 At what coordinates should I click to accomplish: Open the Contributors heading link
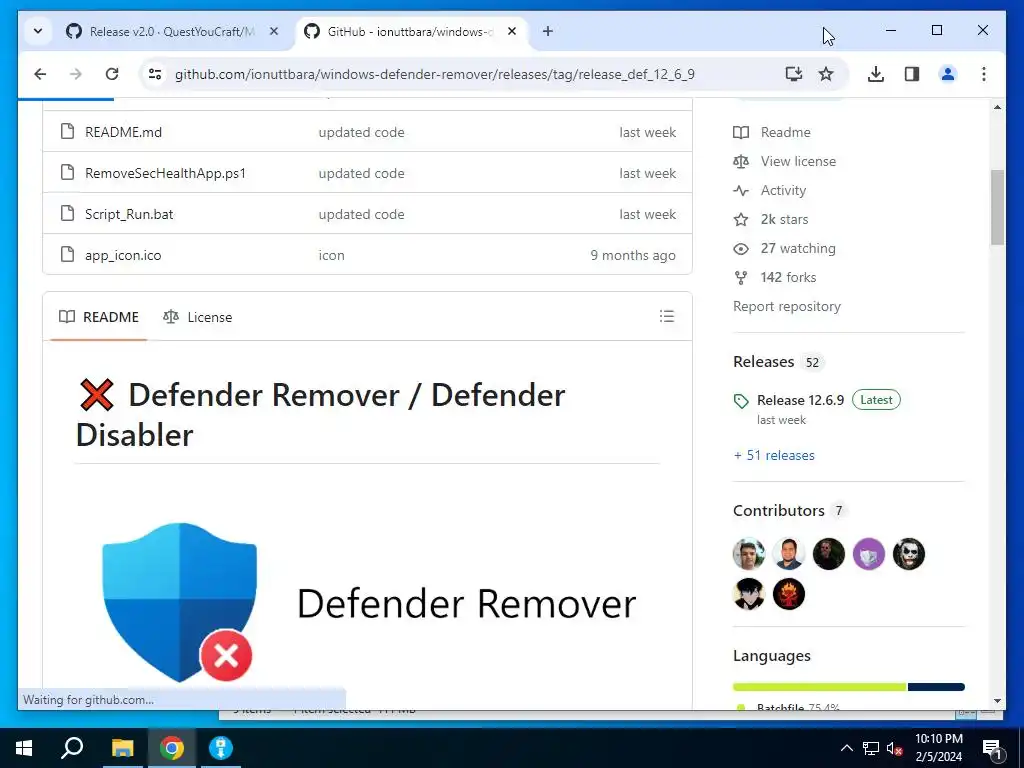(778, 511)
